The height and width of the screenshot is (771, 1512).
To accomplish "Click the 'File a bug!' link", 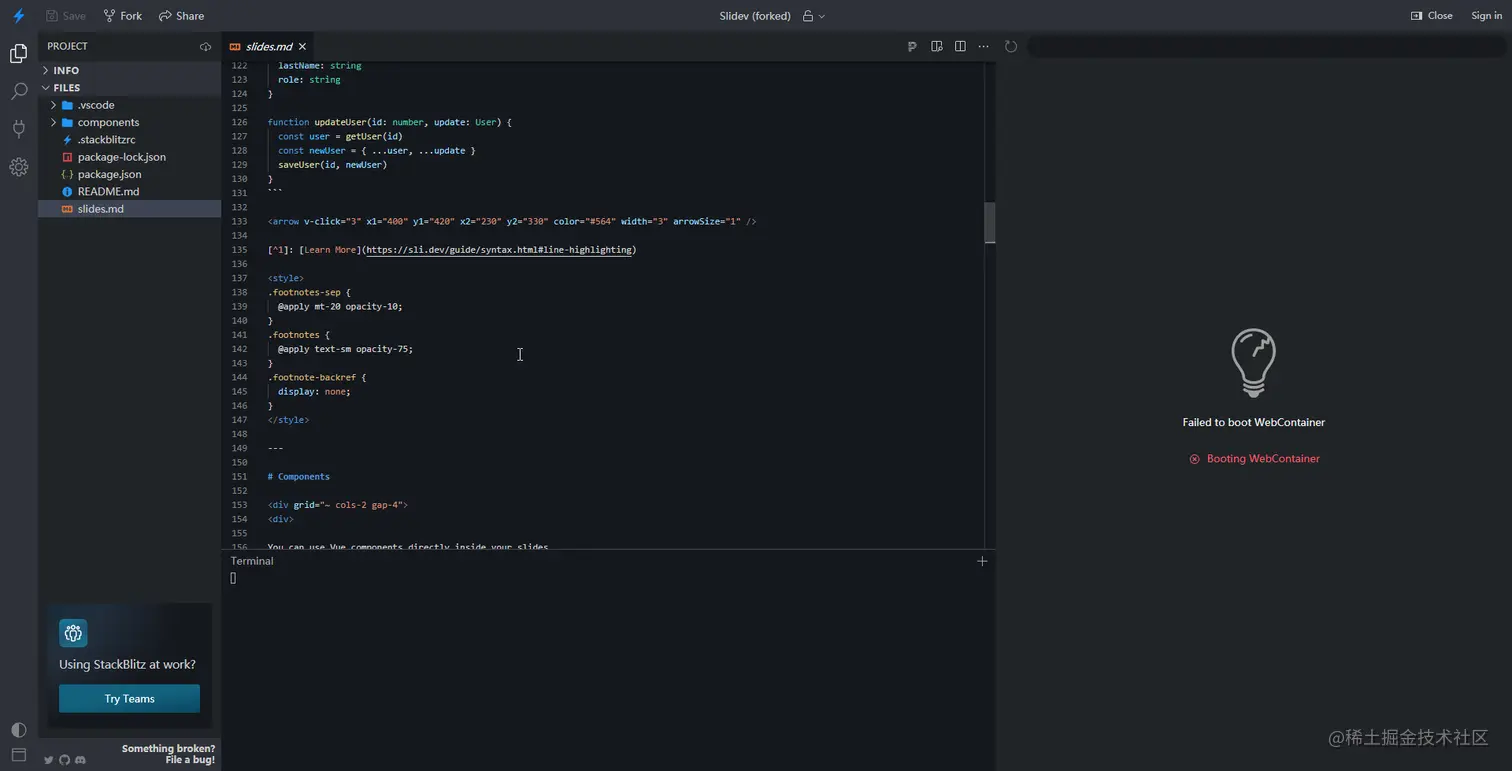I will point(190,760).
